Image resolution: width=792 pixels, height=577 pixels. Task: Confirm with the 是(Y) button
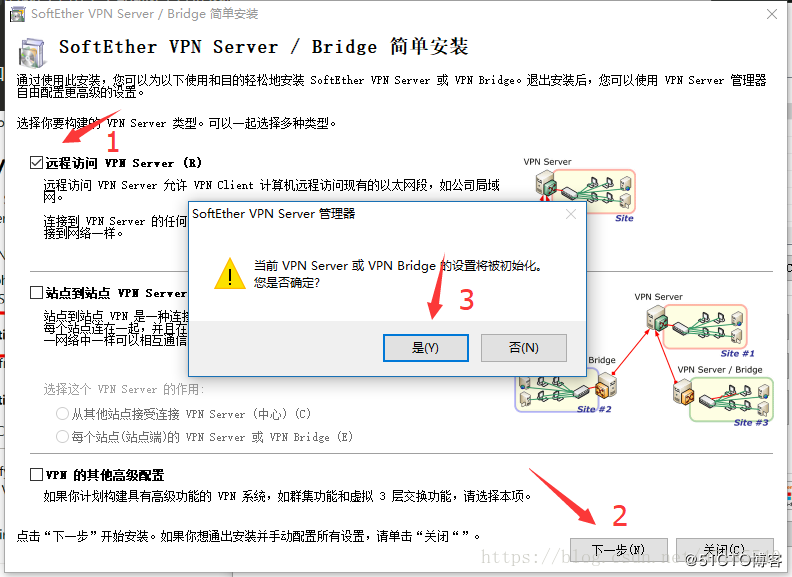[x=425, y=348]
